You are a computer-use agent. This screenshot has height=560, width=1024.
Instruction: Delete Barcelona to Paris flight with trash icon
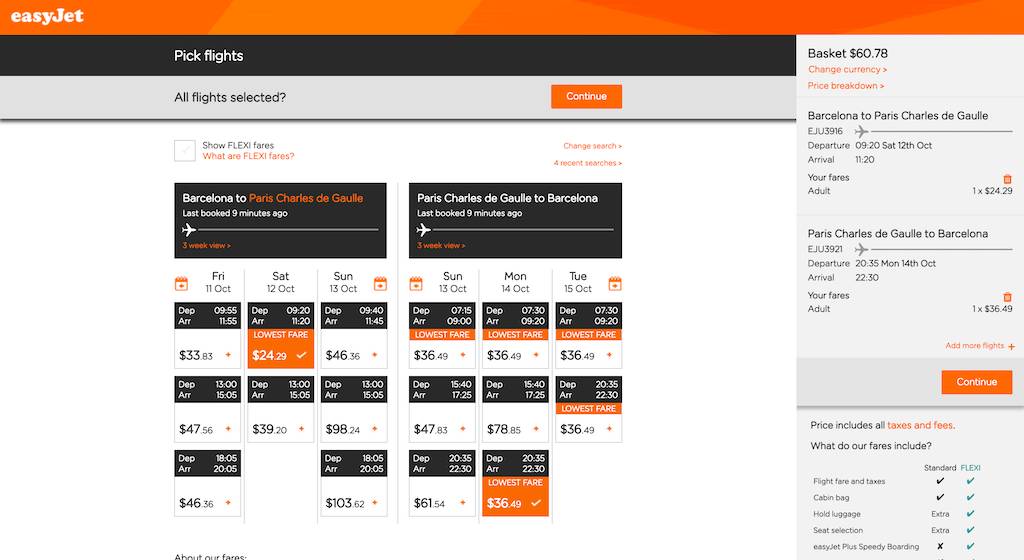[1007, 179]
